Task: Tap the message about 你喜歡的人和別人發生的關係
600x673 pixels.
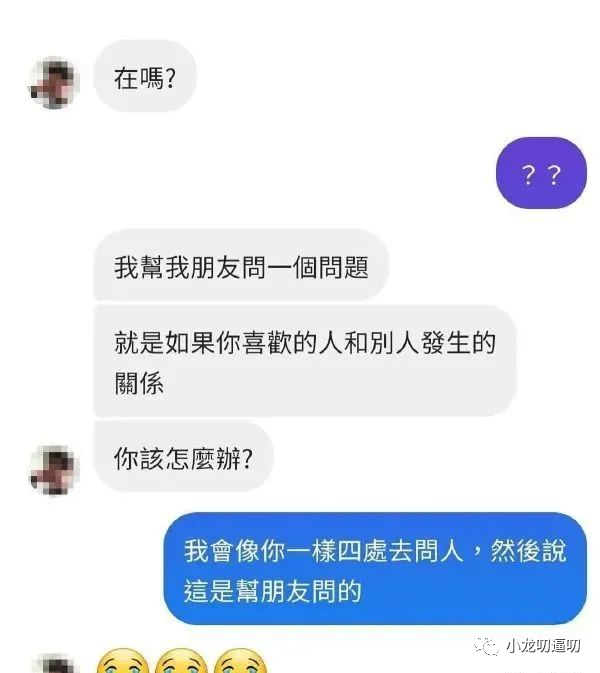Action: pyautogui.click(x=305, y=361)
